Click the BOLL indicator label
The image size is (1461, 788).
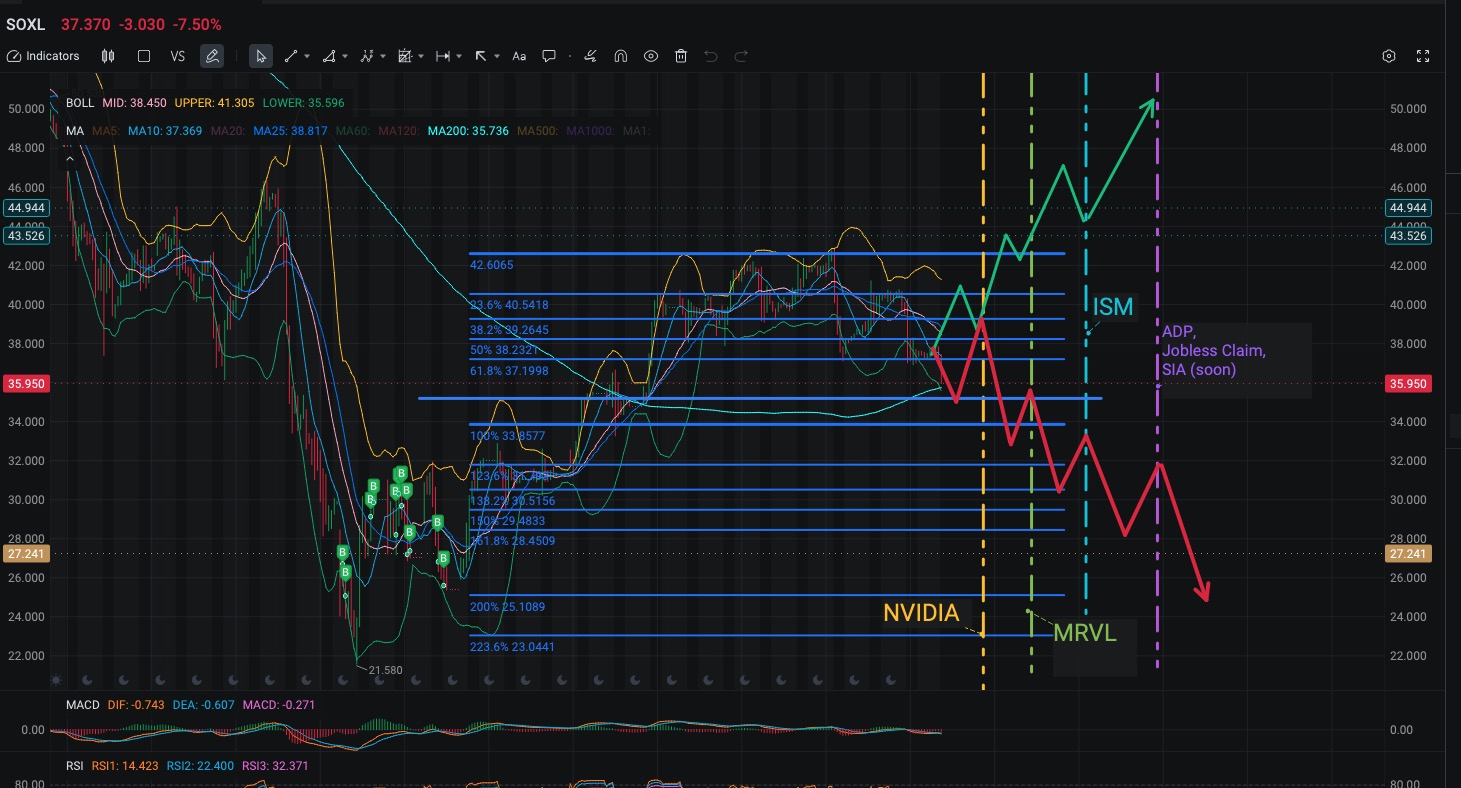(x=80, y=102)
